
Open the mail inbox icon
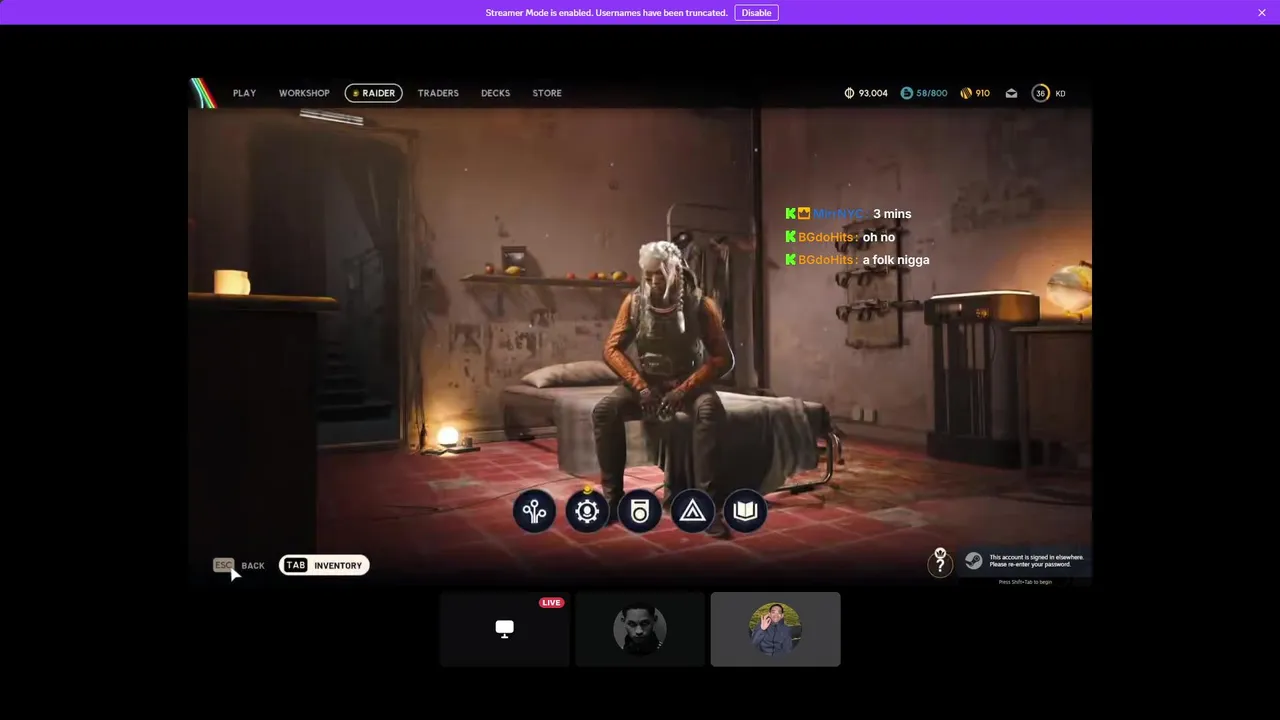click(x=1012, y=93)
